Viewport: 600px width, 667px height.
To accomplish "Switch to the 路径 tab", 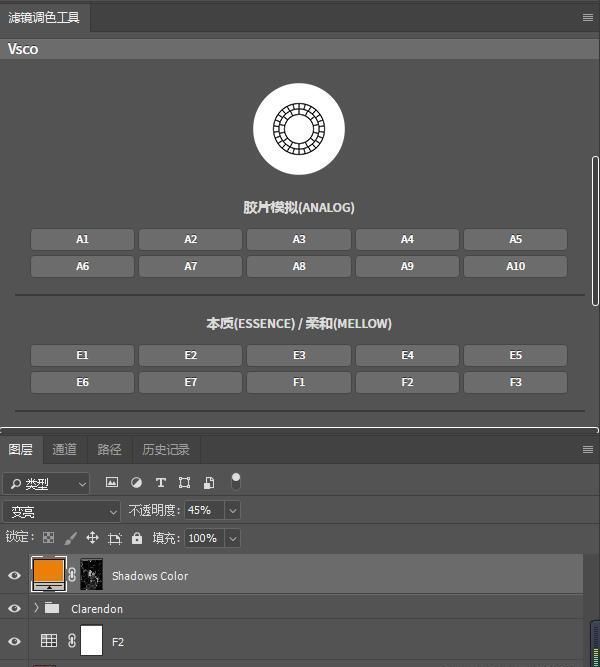I will 109,450.
